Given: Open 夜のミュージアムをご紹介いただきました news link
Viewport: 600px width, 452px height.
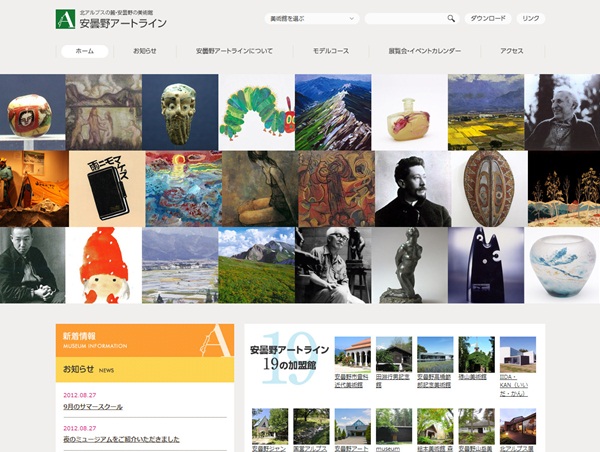Looking at the screenshot, I should click(x=121, y=439).
